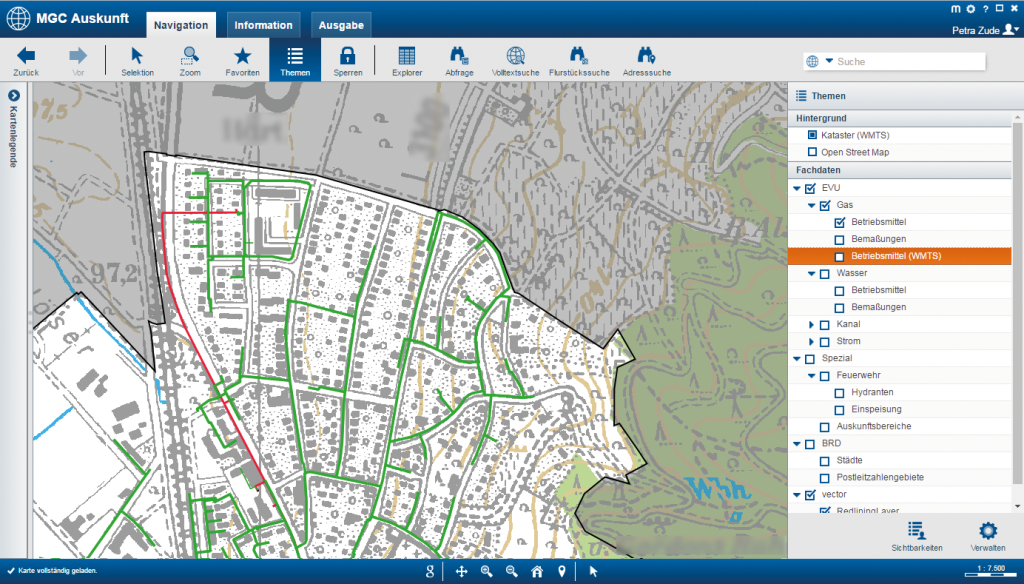This screenshot has height=584, width=1024.
Task: Click the home extent icon in bottom bar
Action: click(537, 571)
